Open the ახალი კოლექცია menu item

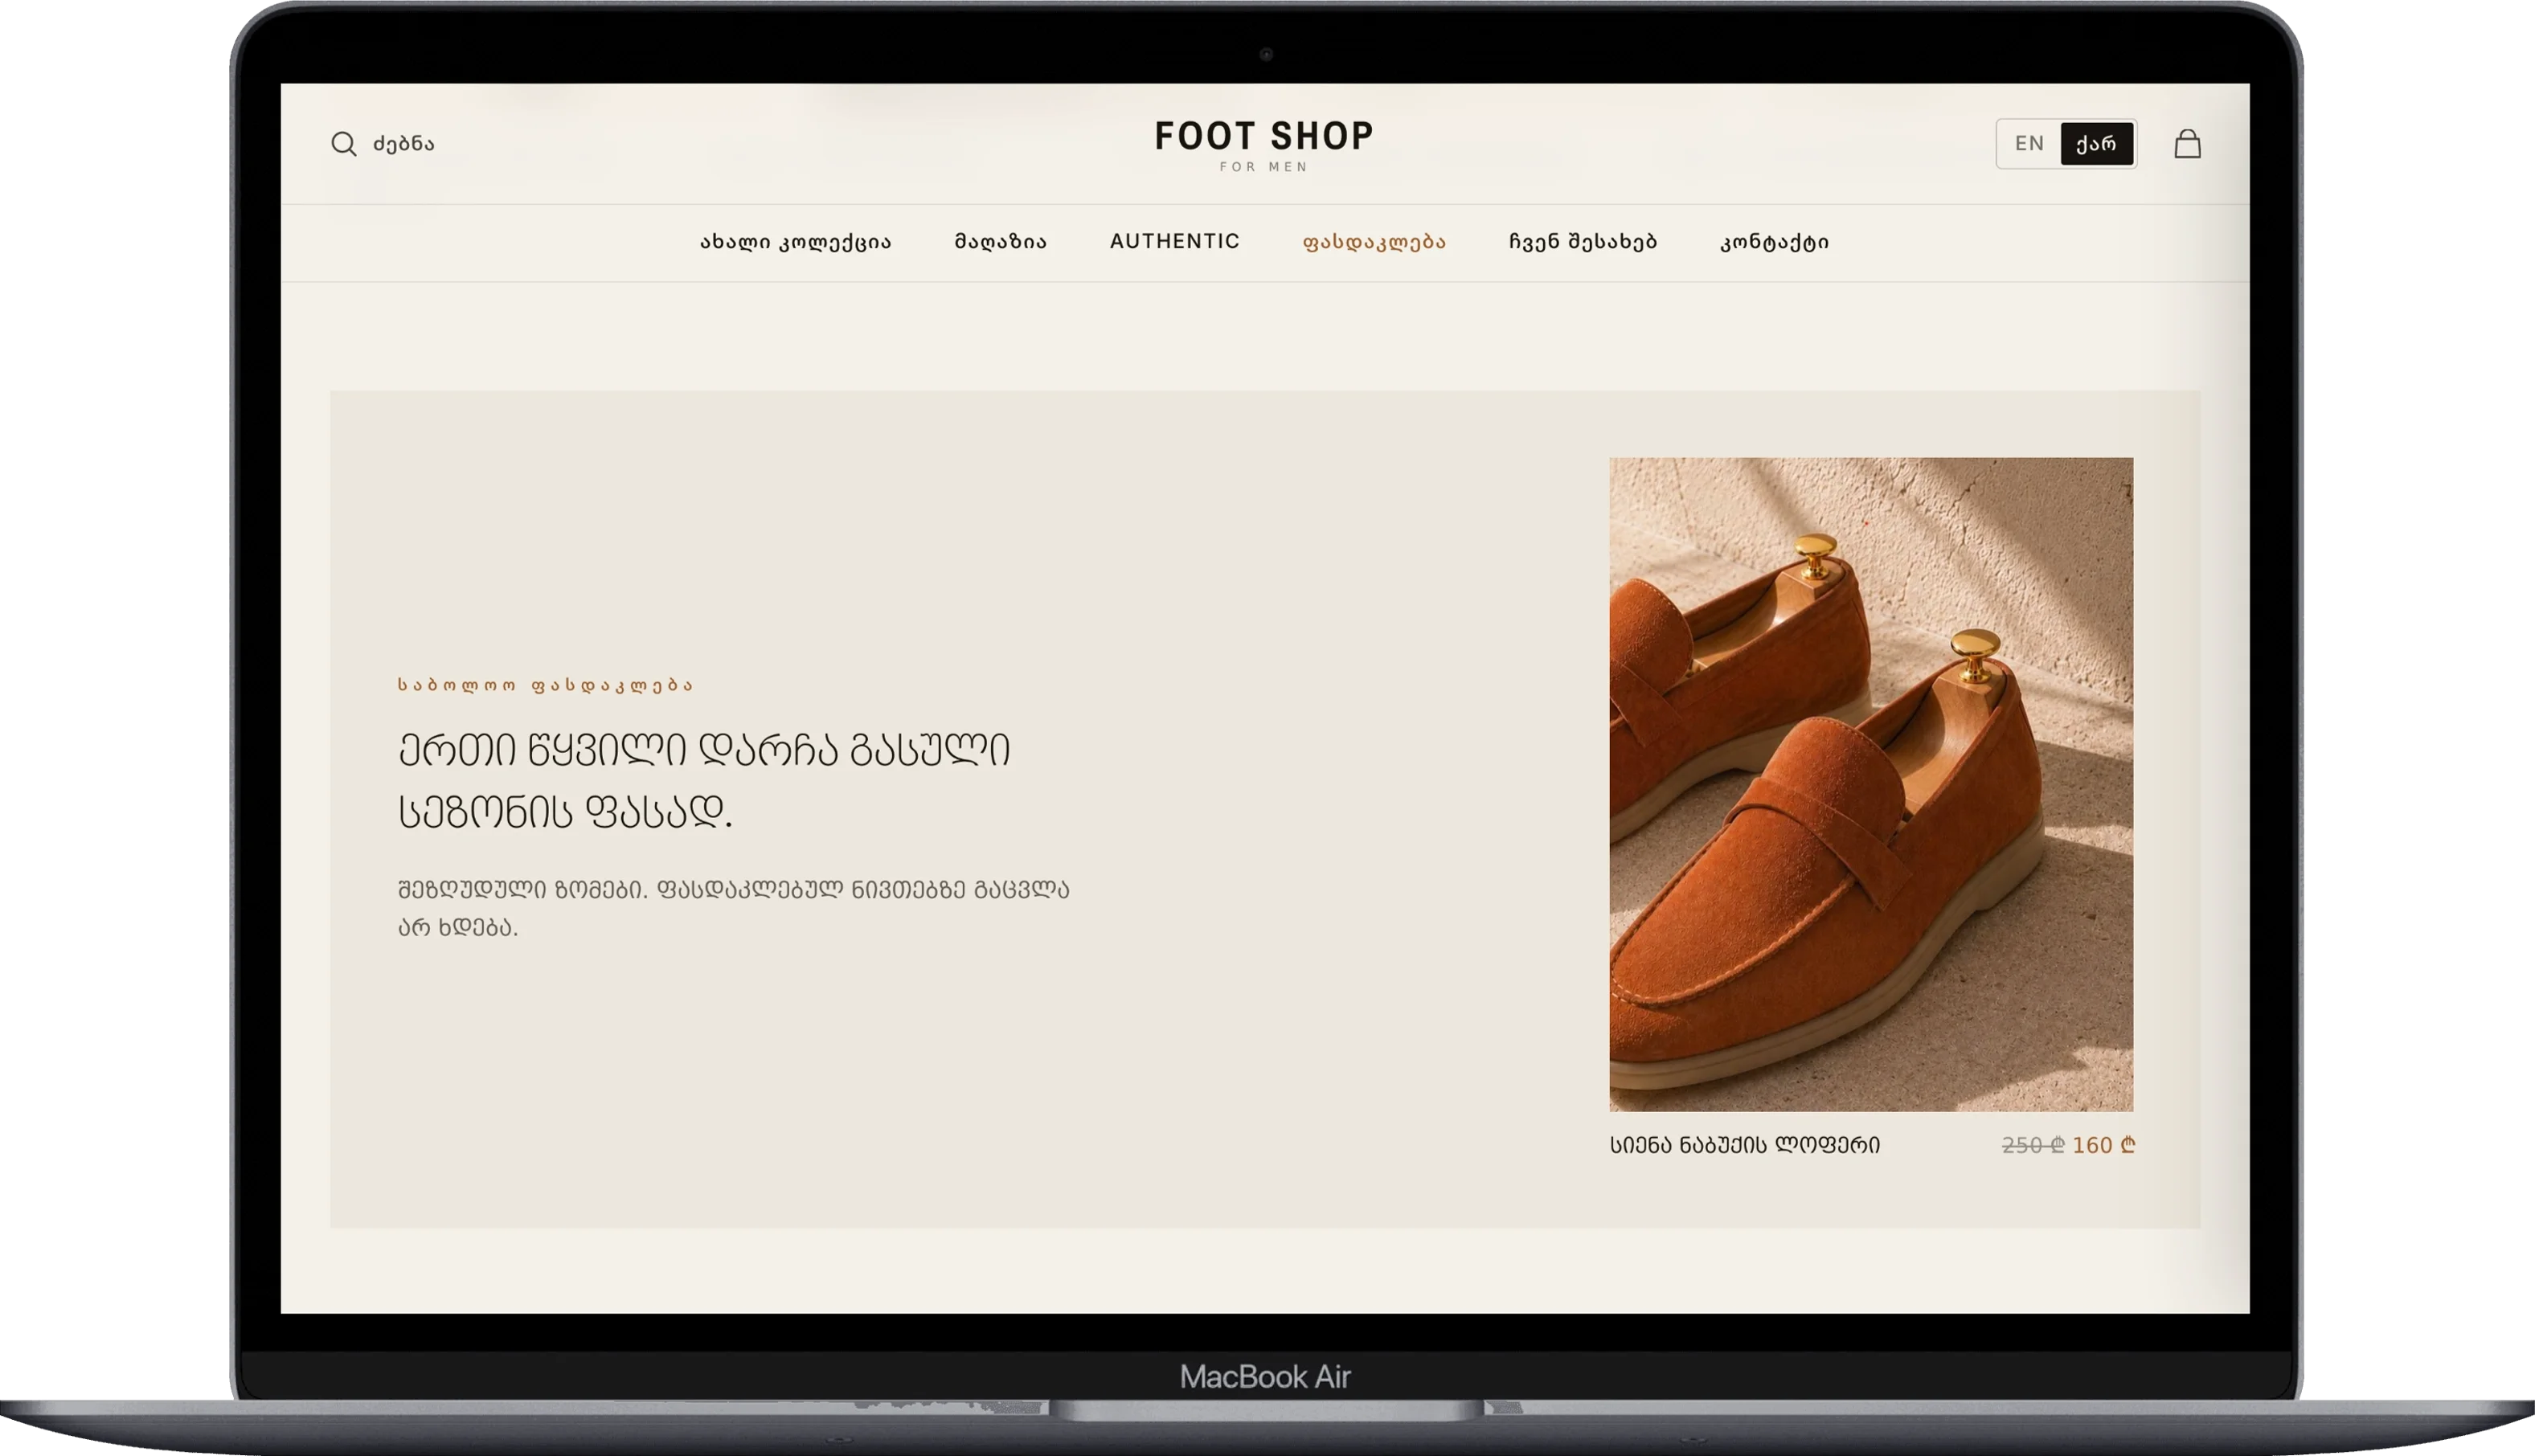click(x=795, y=242)
